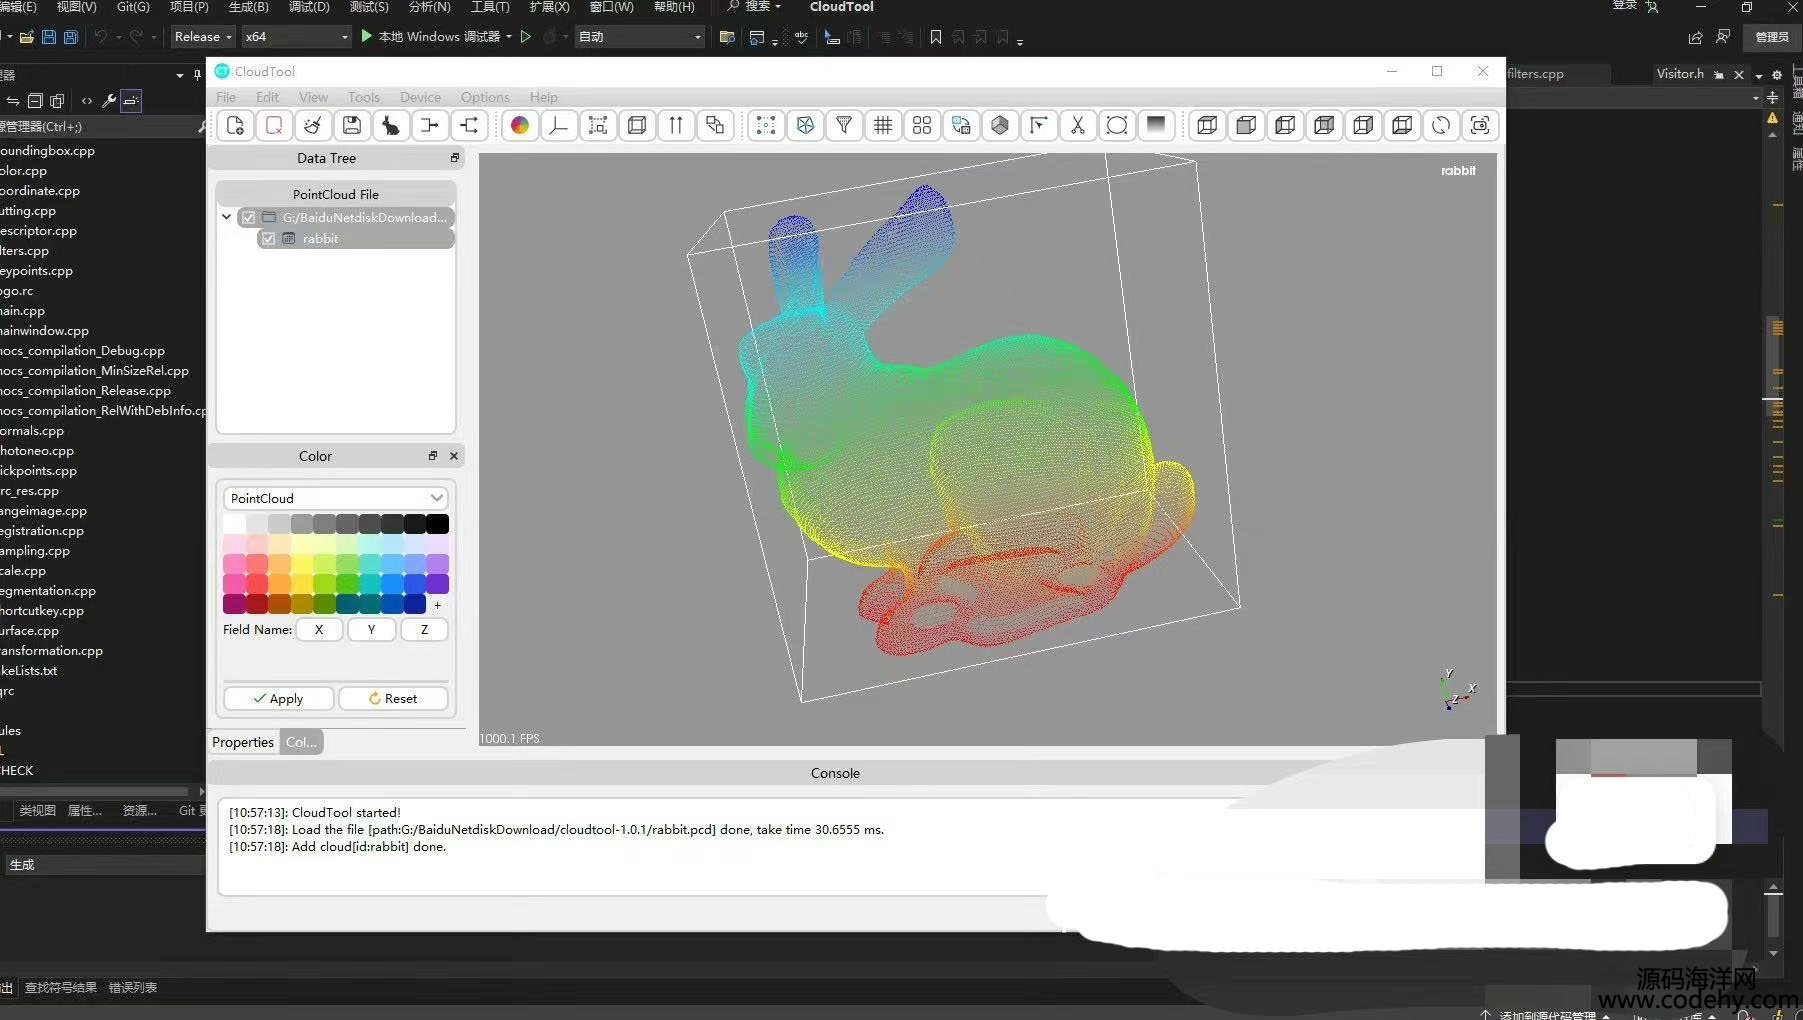Click the camera snapshot icon in toolbar
Image resolution: width=1803 pixels, height=1020 pixels.
tap(1480, 125)
